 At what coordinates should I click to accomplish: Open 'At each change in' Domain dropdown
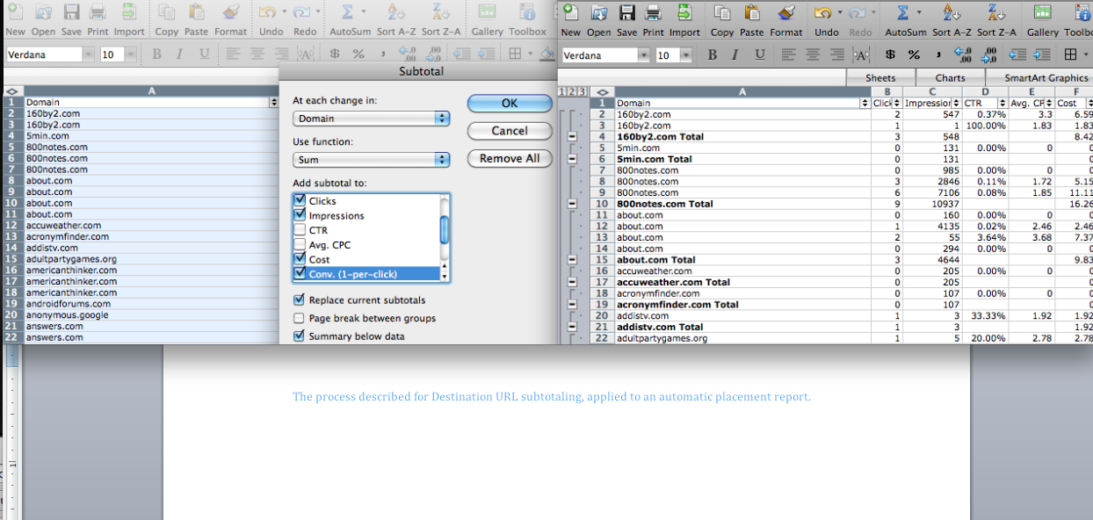click(x=372, y=118)
